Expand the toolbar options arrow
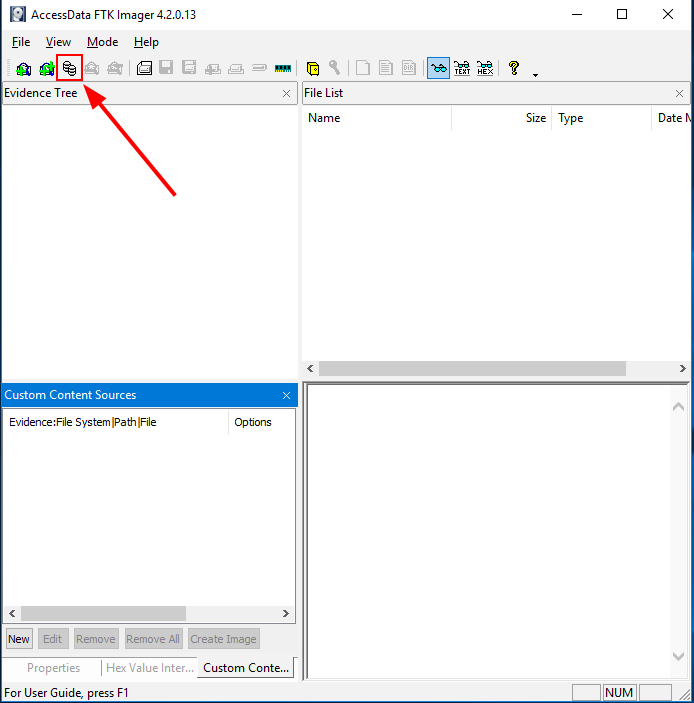This screenshot has width=694, height=703. (x=535, y=74)
